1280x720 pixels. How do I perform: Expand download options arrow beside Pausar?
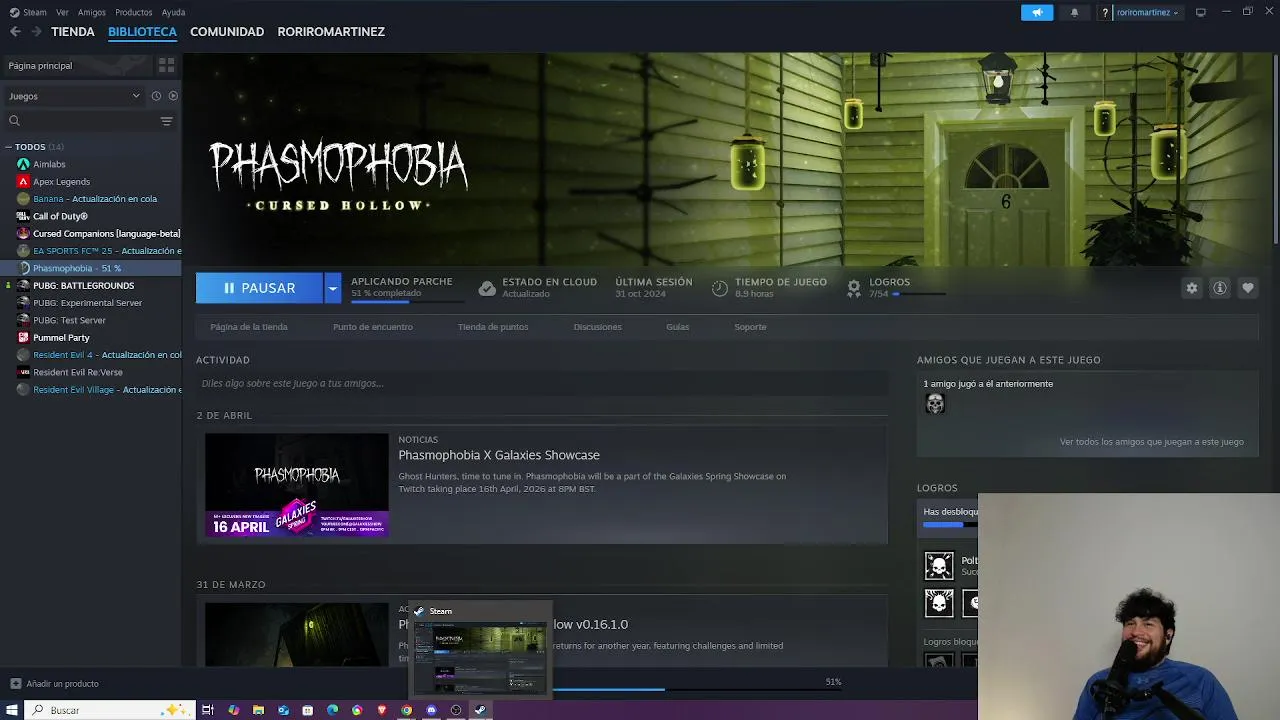(x=332, y=288)
